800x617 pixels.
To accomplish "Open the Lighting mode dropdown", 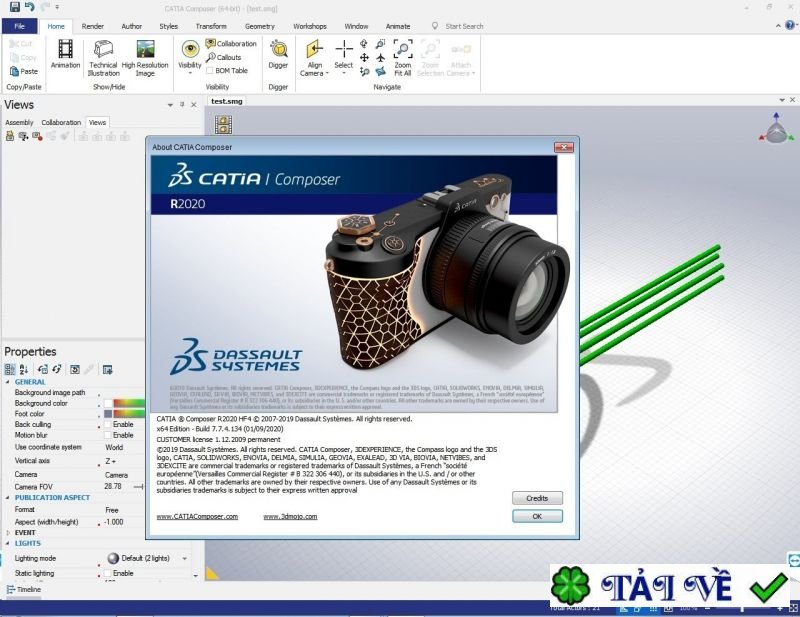I will (x=184, y=558).
